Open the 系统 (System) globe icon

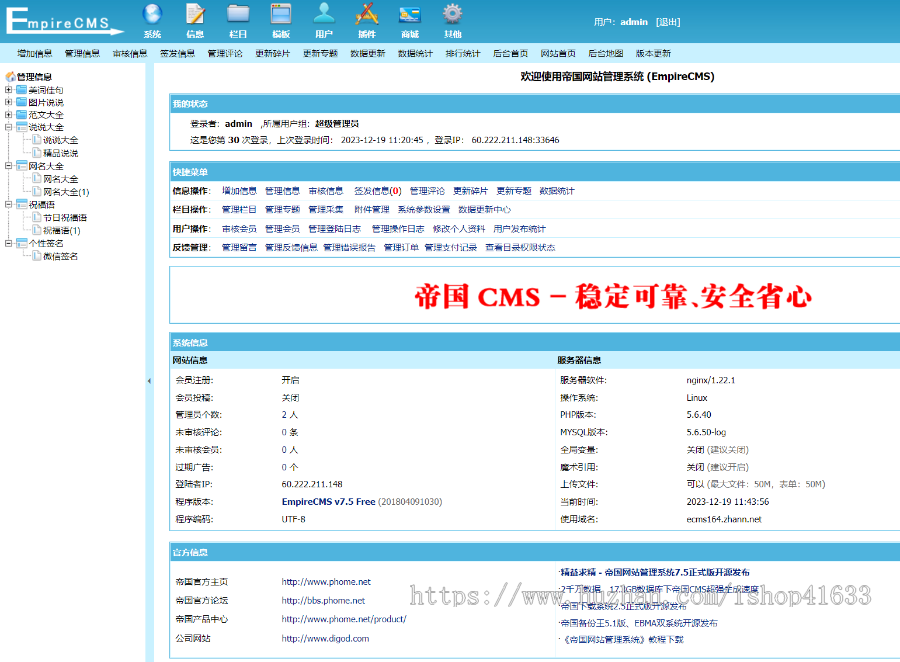152,14
